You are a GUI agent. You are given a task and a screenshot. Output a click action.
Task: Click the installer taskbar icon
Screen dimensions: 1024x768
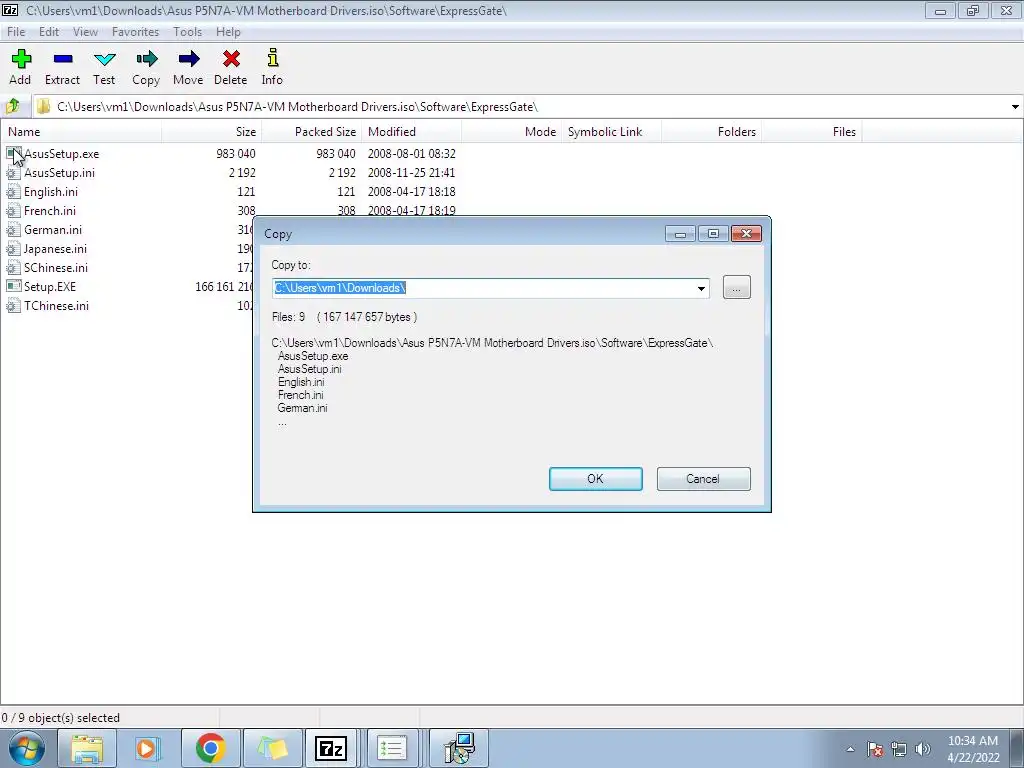(459, 748)
